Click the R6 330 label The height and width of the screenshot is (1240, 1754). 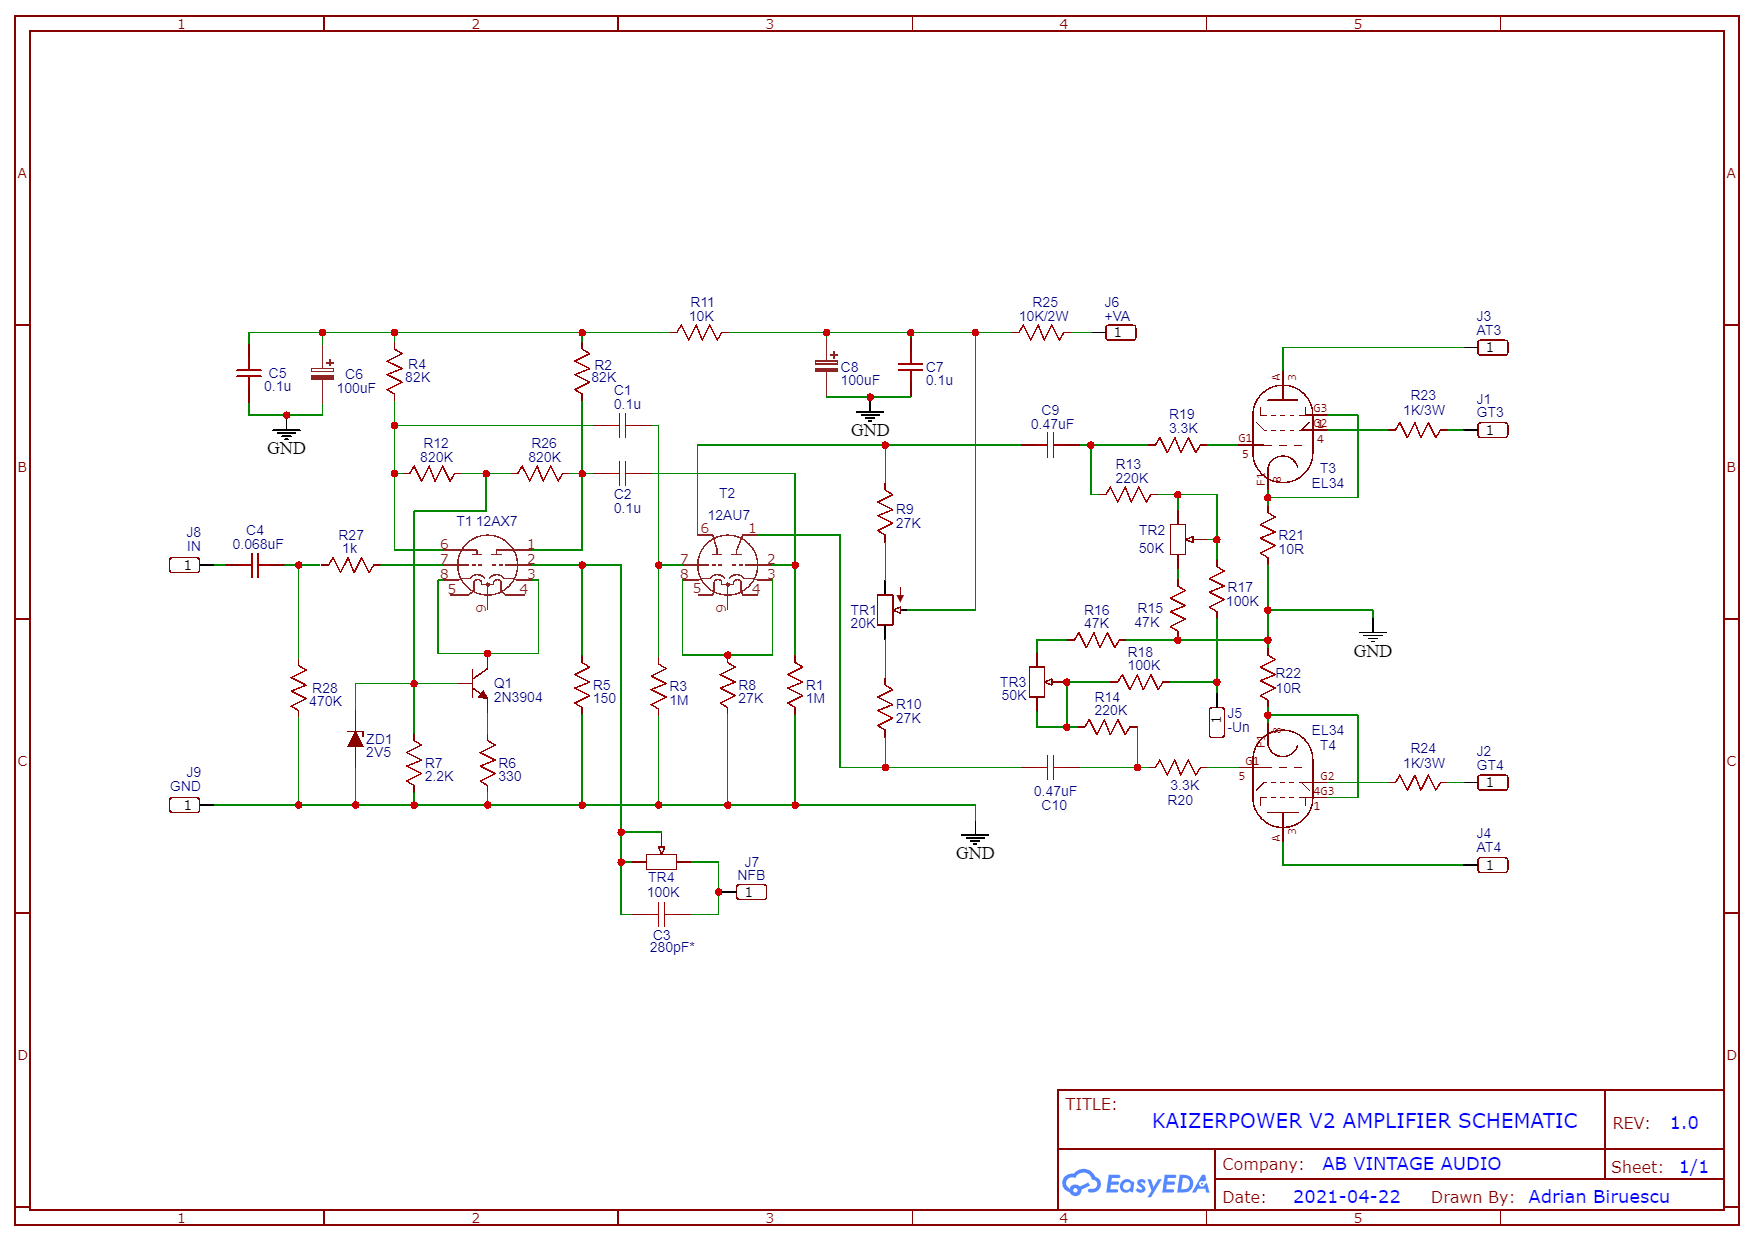(509, 769)
